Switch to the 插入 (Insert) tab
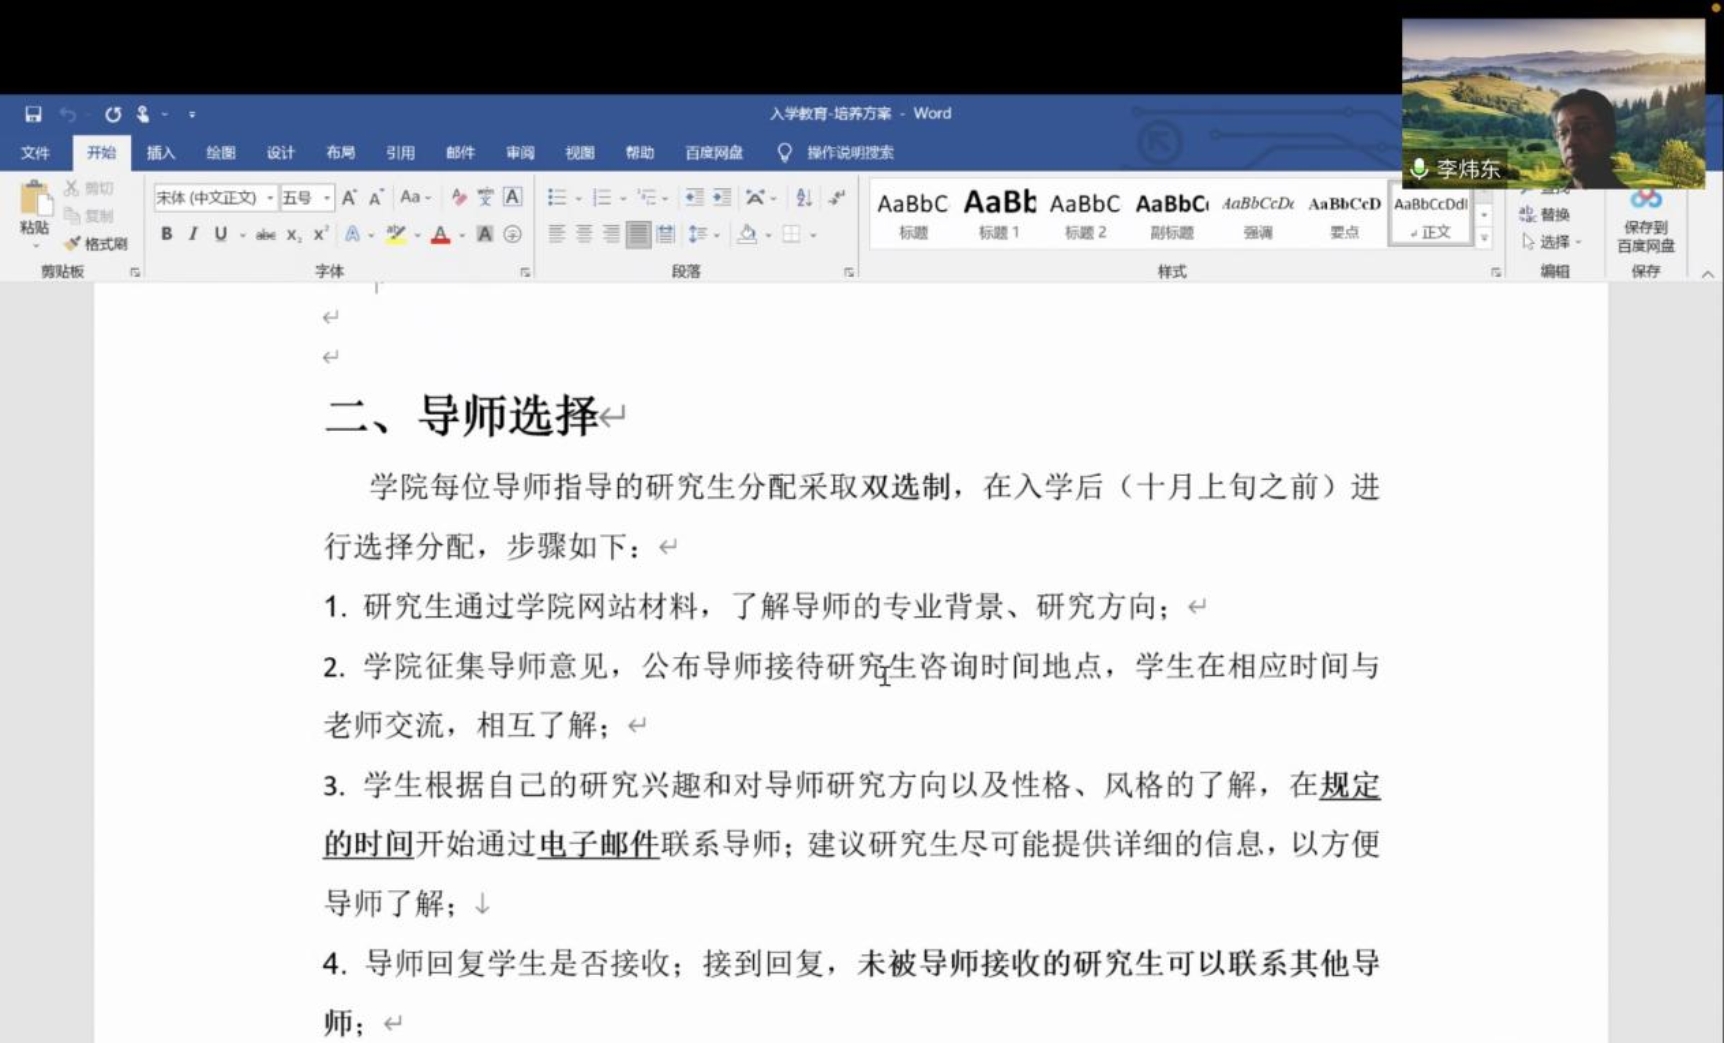 160,152
